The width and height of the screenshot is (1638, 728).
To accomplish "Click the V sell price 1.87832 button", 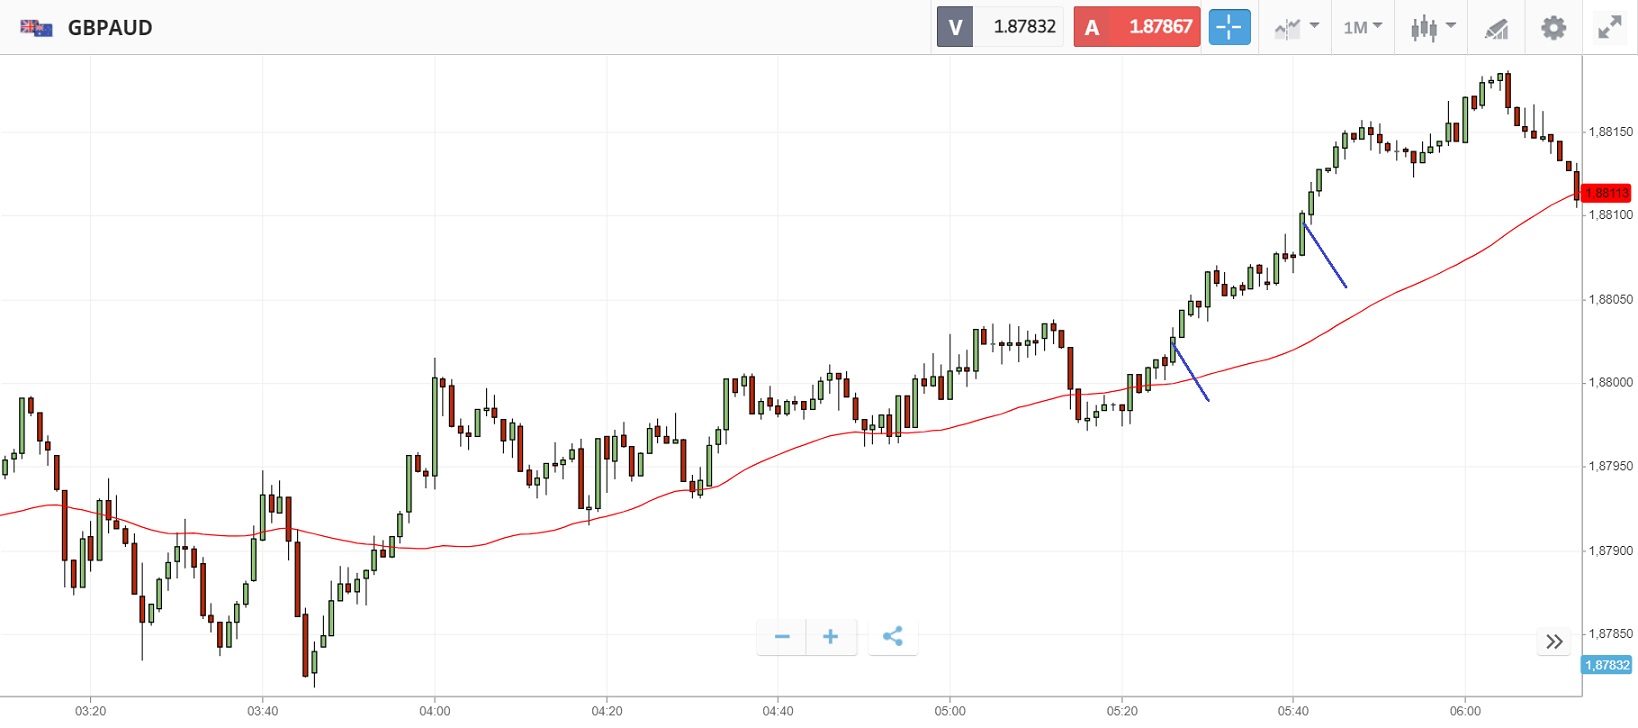I will click(1000, 27).
